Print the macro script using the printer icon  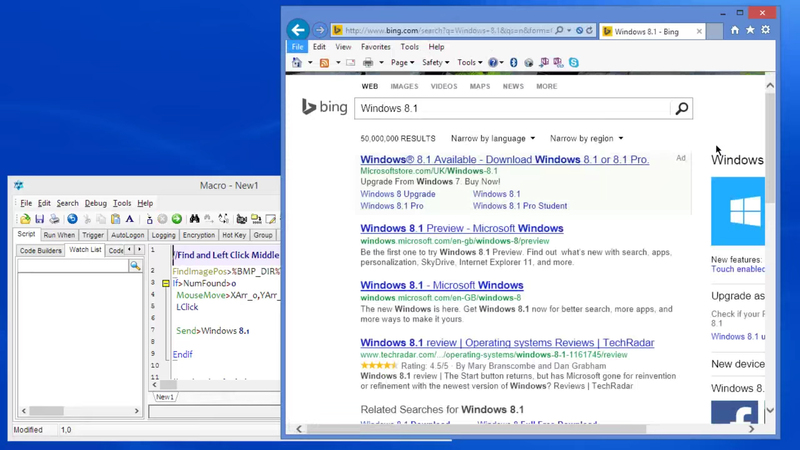tap(54, 219)
